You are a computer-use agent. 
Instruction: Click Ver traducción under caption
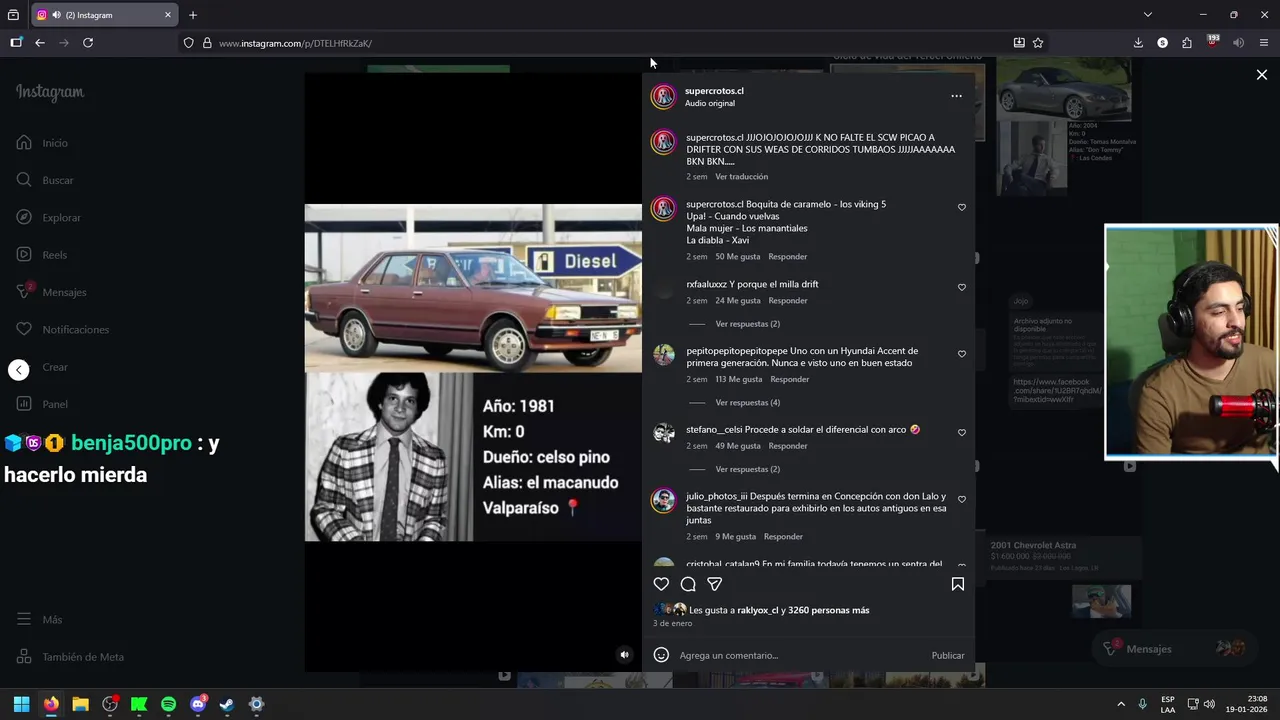pos(741,177)
